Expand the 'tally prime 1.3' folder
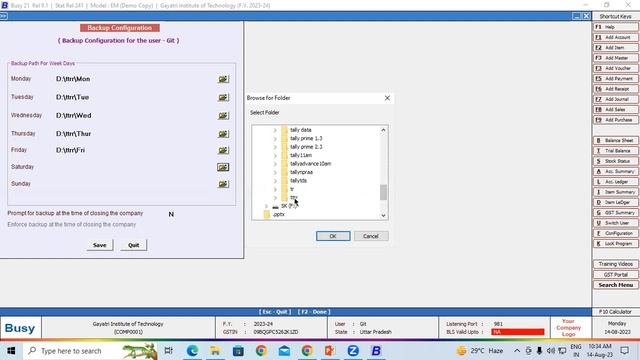 pyautogui.click(x=275, y=138)
